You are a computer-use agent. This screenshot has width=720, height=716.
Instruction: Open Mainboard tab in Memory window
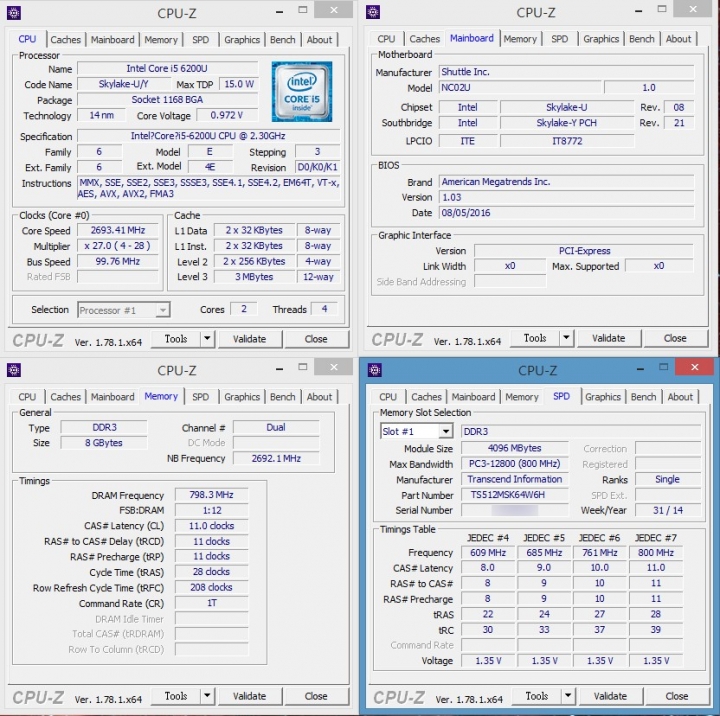(x=112, y=397)
